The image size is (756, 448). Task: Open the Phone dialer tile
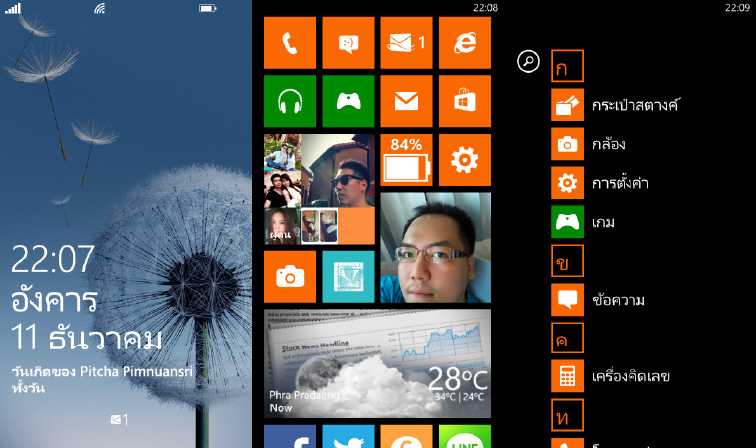tap(290, 43)
